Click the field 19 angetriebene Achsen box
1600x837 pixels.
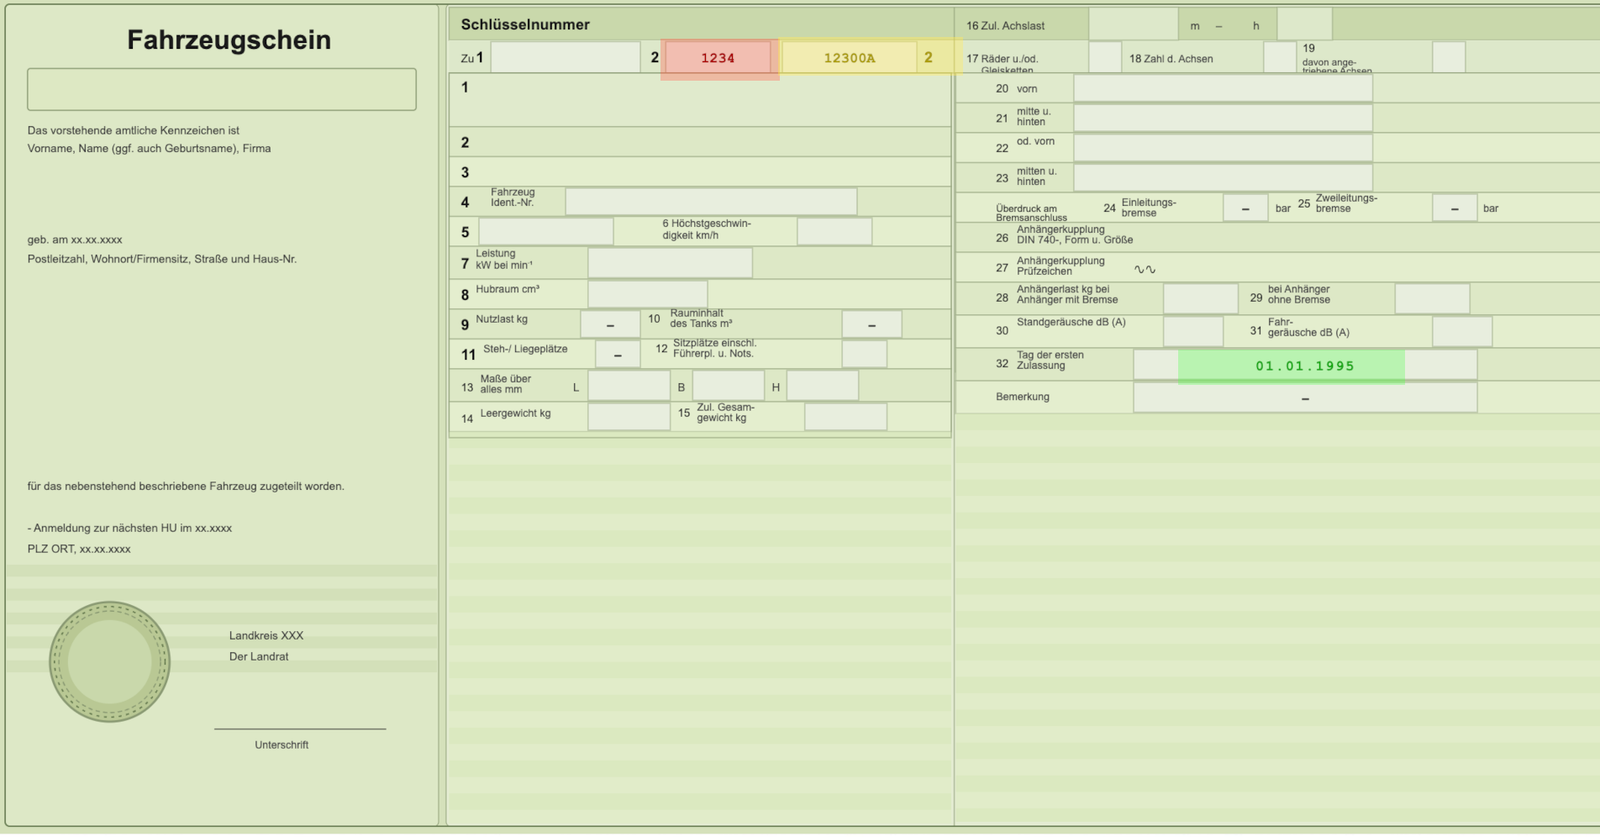(x=1448, y=57)
